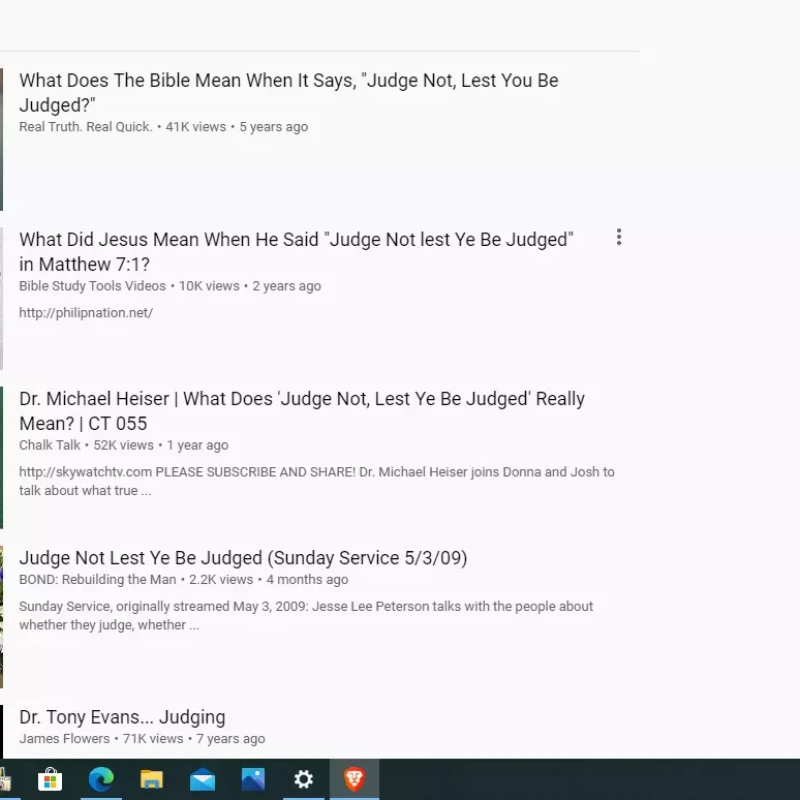
Task: Open the Mail app taskbar icon
Action: point(202,779)
